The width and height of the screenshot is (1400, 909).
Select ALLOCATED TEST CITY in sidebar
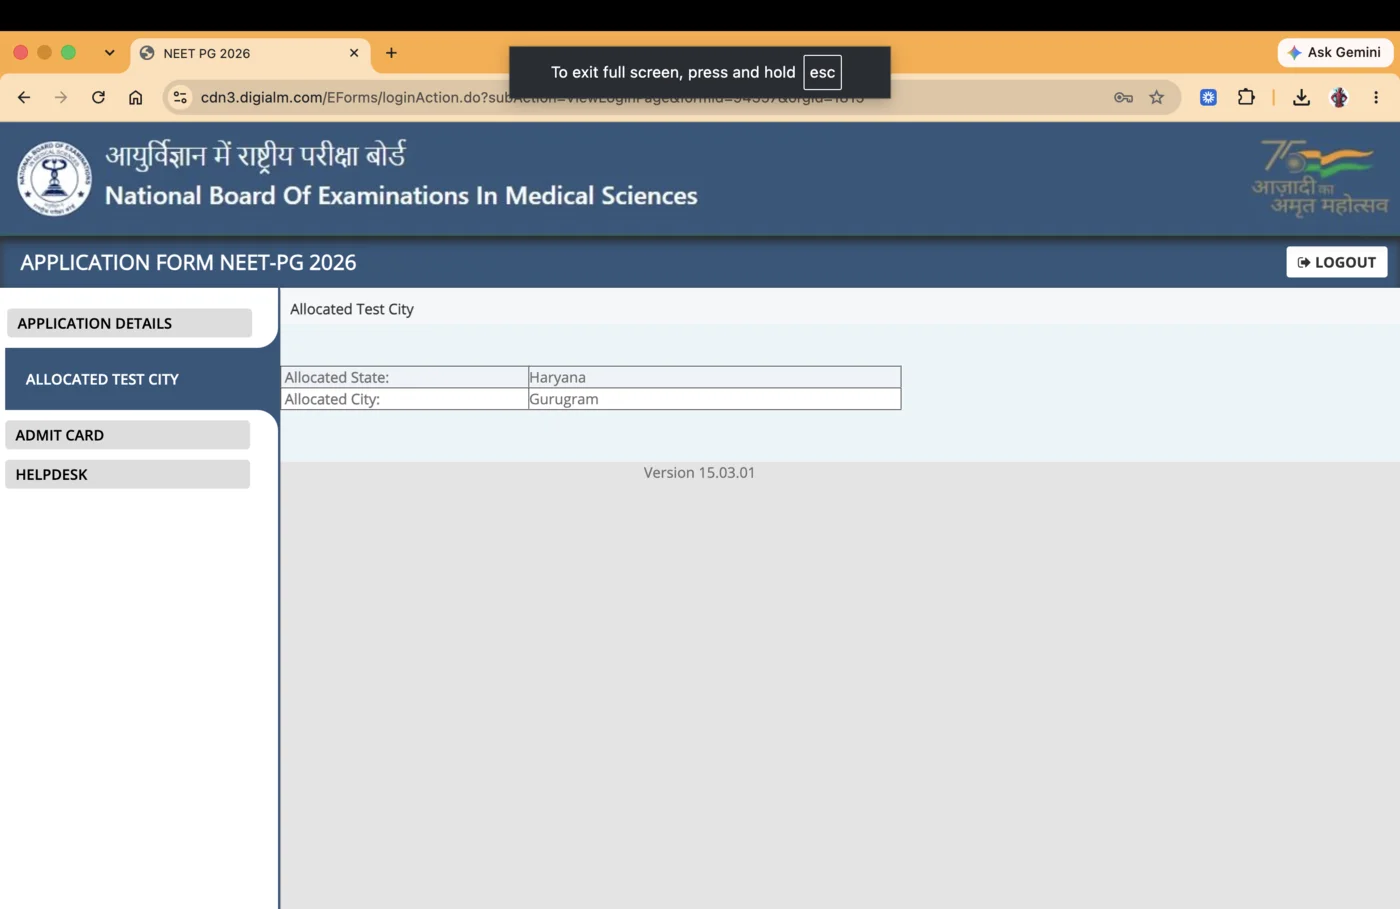click(x=140, y=379)
